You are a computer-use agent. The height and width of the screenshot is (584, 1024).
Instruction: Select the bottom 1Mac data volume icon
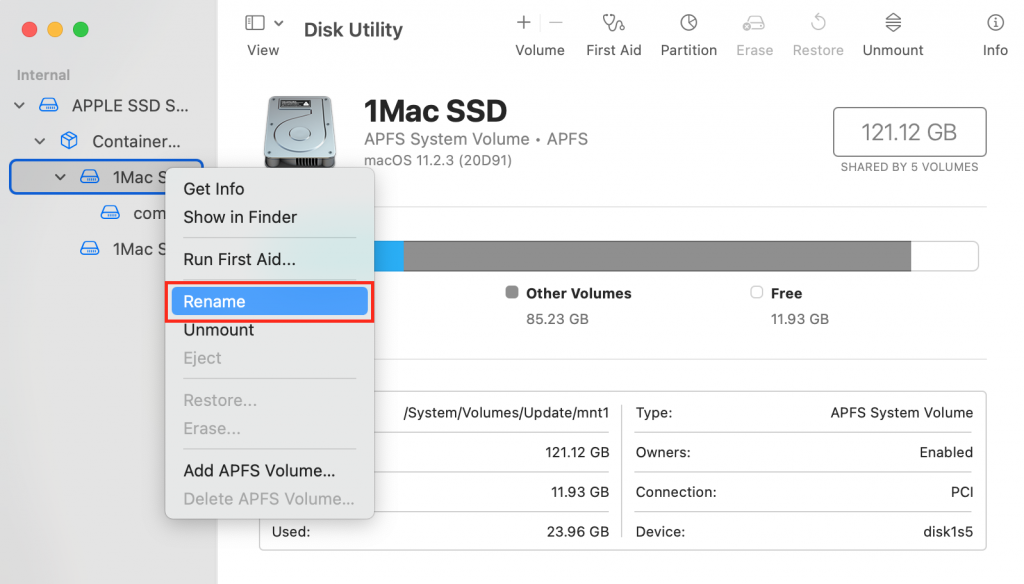89,249
